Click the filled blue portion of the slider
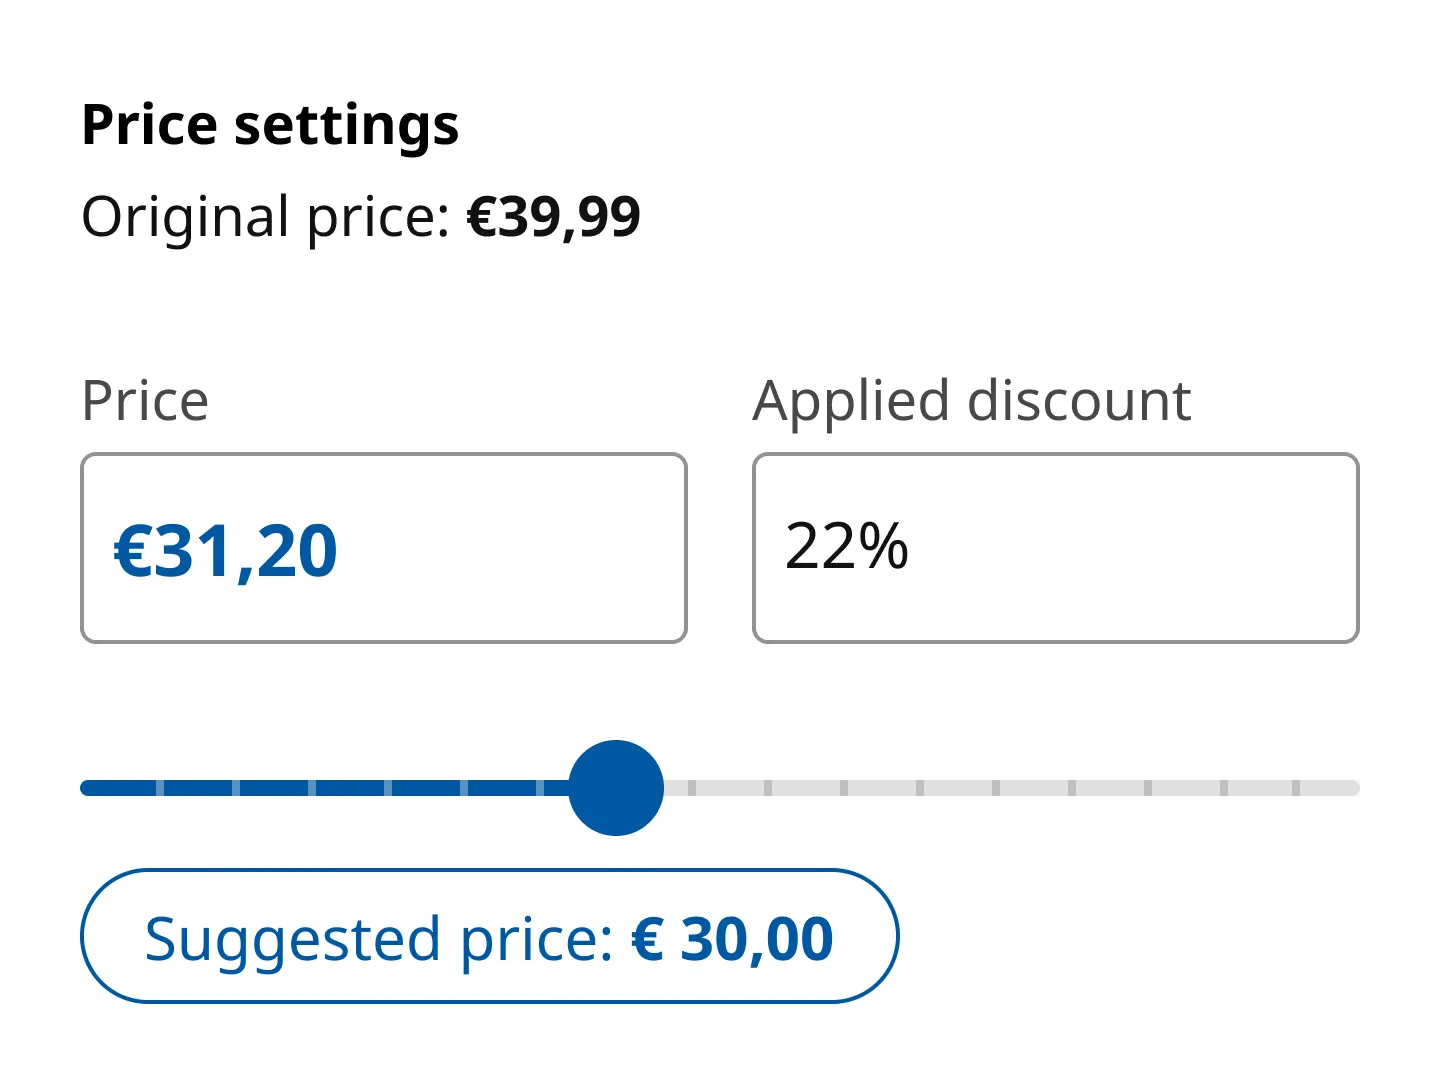Image resolution: width=1440 pixels, height=1084 pixels. point(350,788)
